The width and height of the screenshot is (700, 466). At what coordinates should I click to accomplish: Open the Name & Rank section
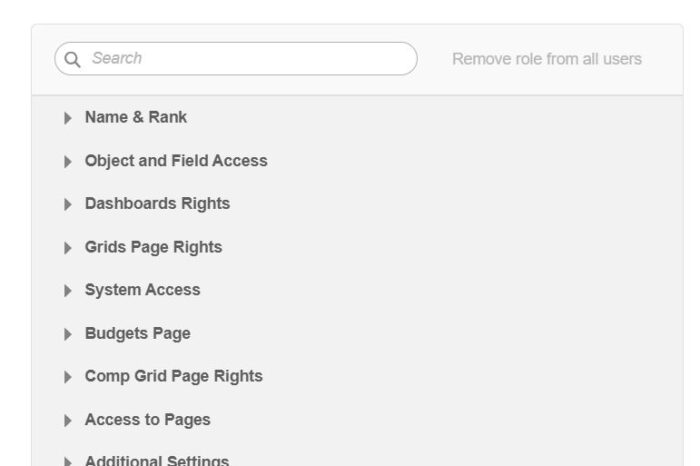coord(136,117)
